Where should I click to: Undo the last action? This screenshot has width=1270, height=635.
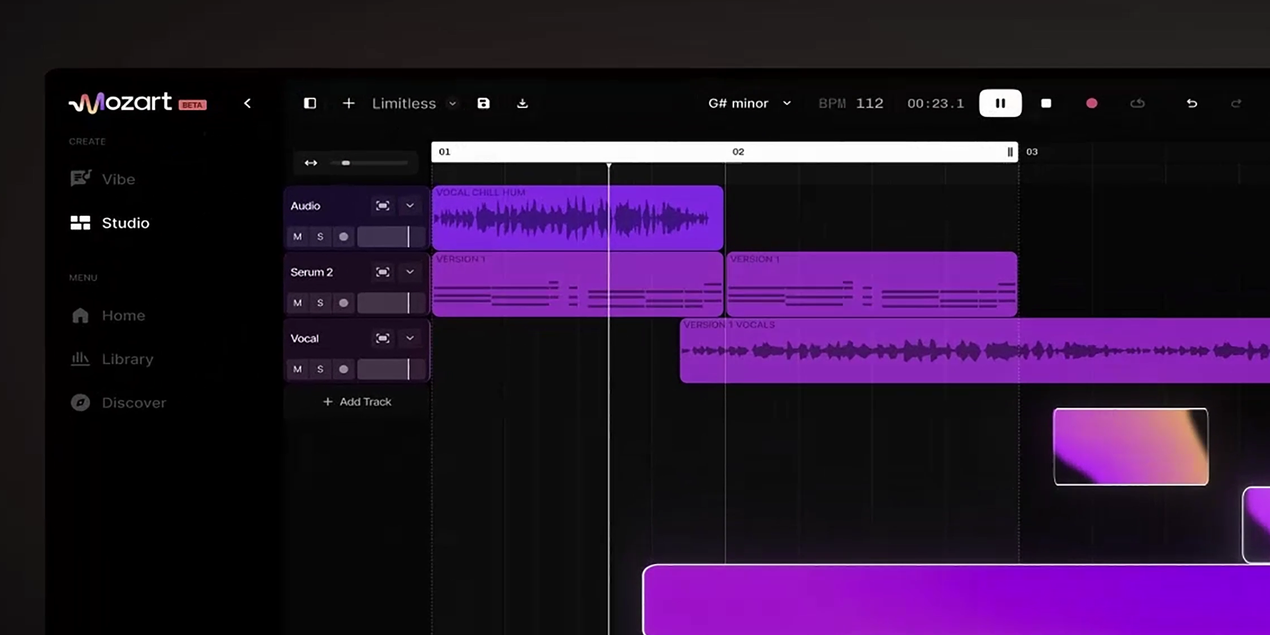coord(1191,103)
